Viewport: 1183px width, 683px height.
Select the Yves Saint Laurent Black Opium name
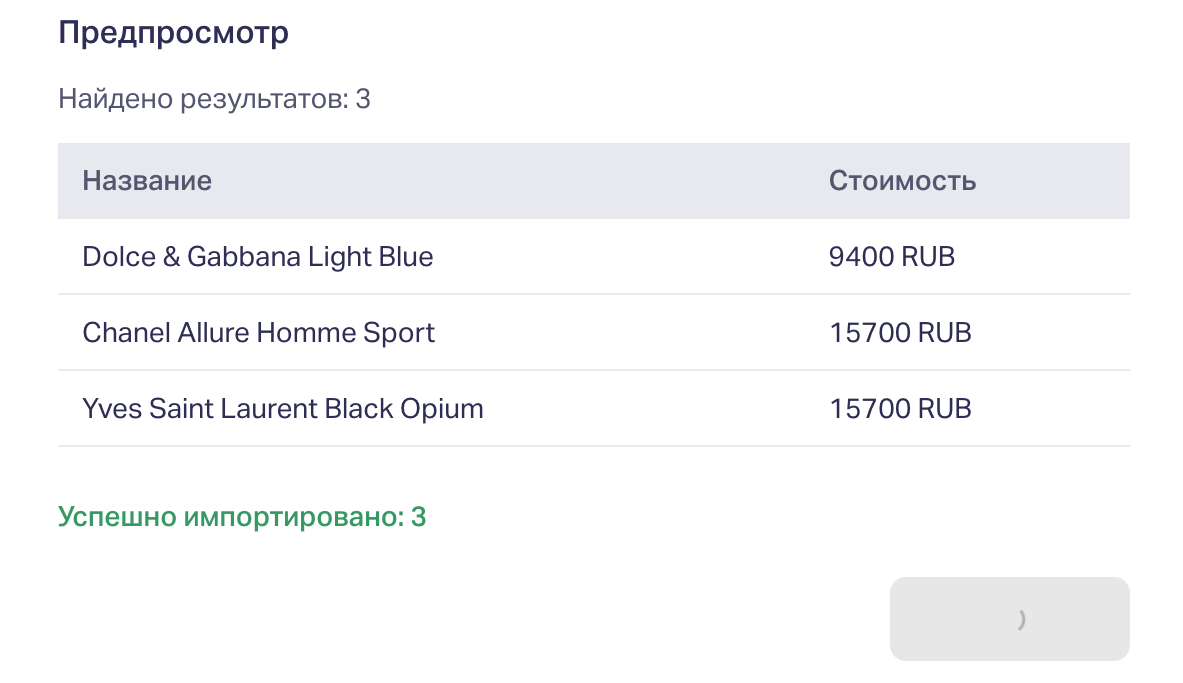coord(282,409)
